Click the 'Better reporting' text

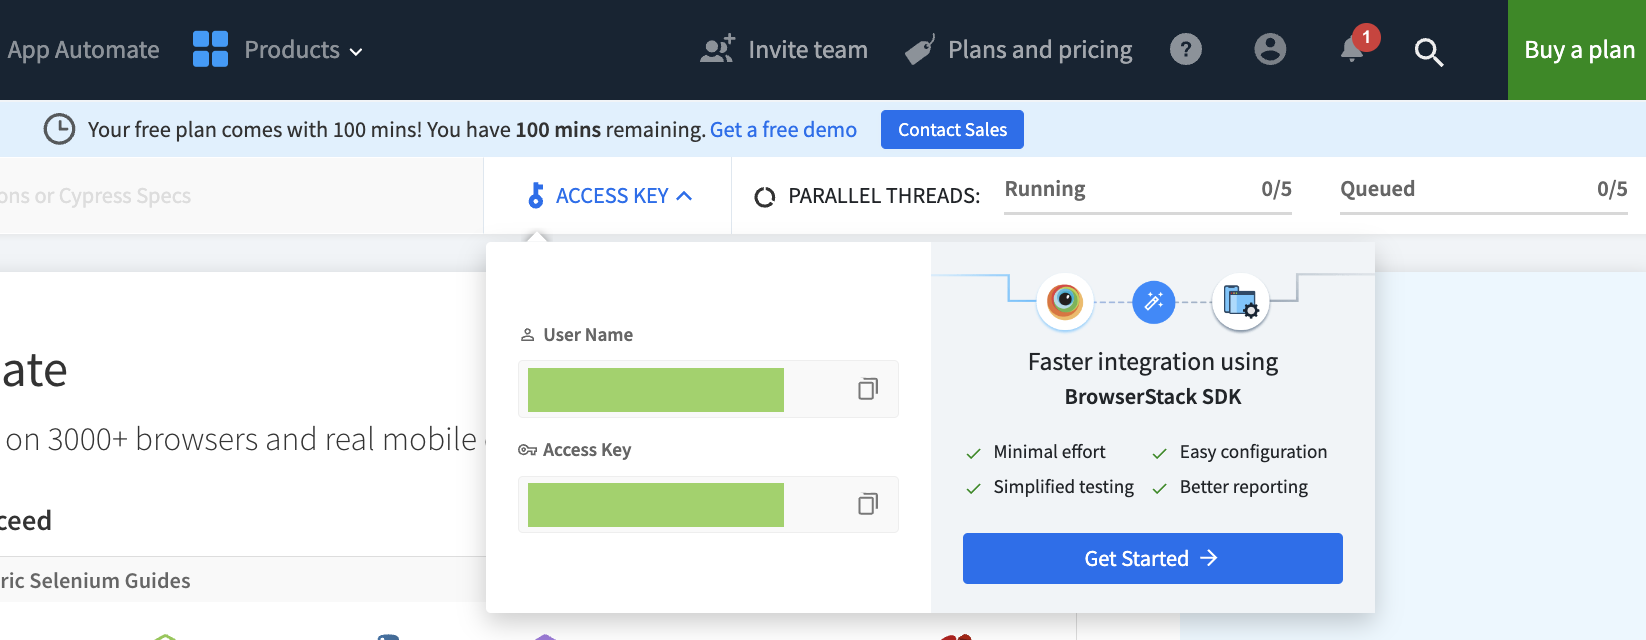click(x=1243, y=487)
